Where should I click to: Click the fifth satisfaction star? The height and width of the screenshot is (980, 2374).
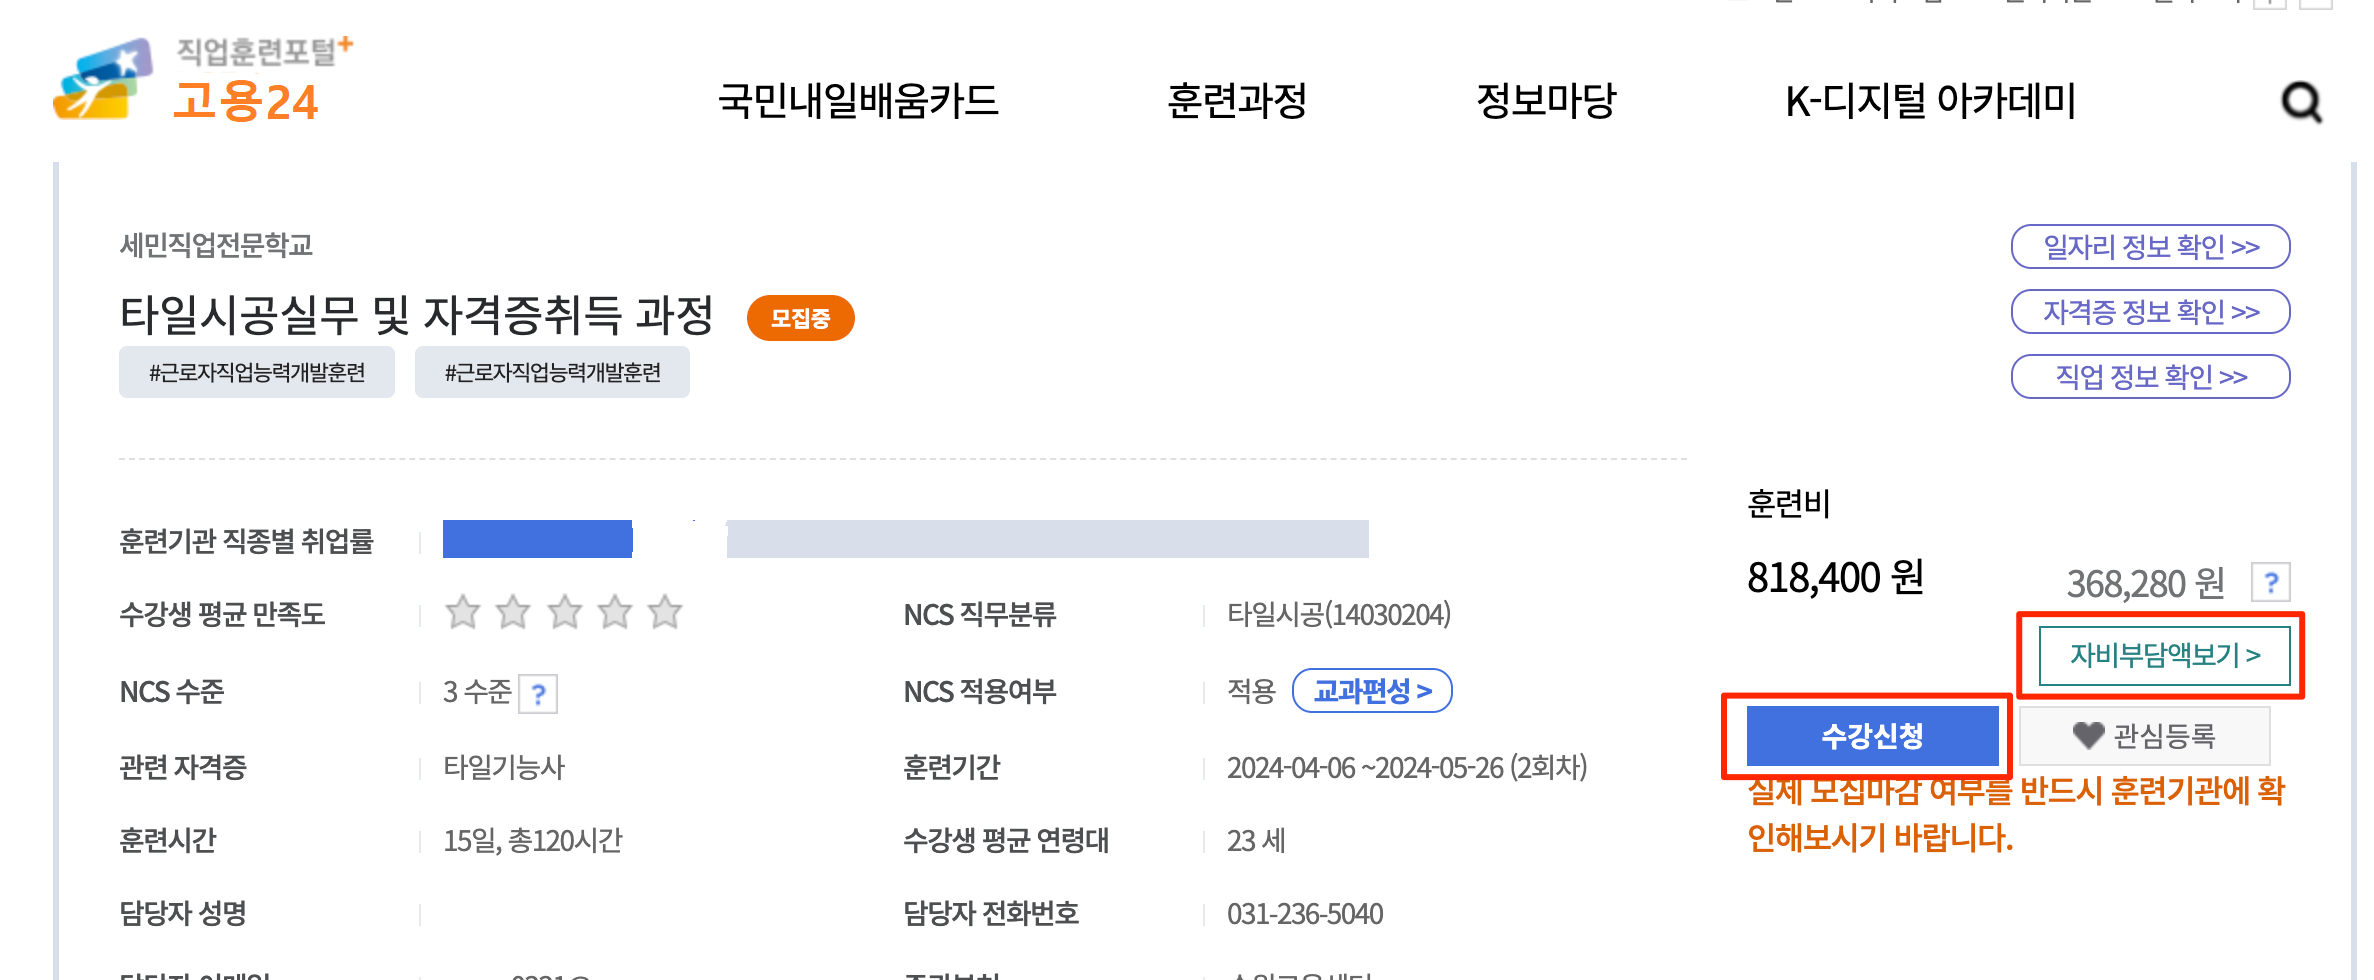(665, 612)
